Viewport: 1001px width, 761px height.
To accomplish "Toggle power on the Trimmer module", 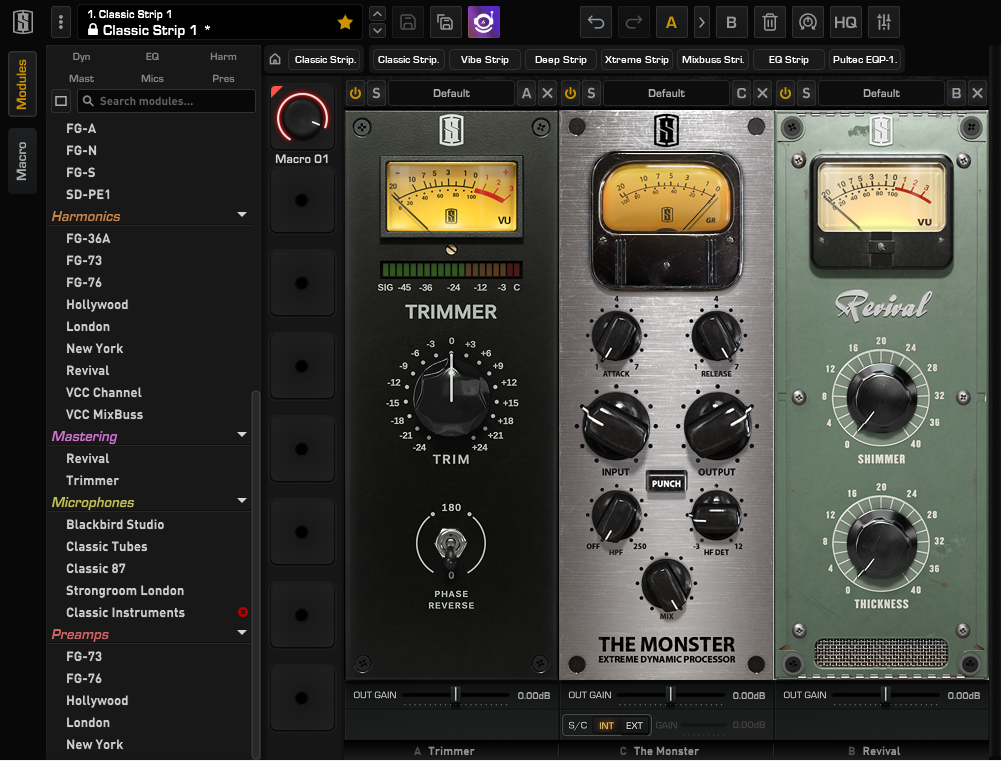I will (355, 94).
